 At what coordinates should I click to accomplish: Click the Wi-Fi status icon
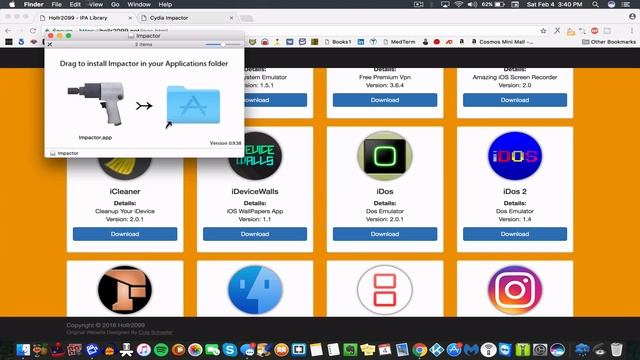tap(459, 4)
